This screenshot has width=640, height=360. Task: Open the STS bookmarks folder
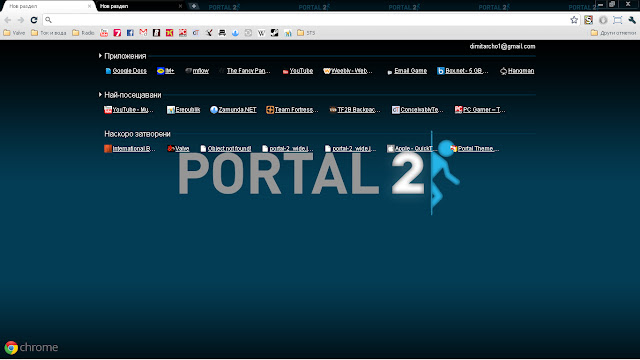tap(306, 33)
